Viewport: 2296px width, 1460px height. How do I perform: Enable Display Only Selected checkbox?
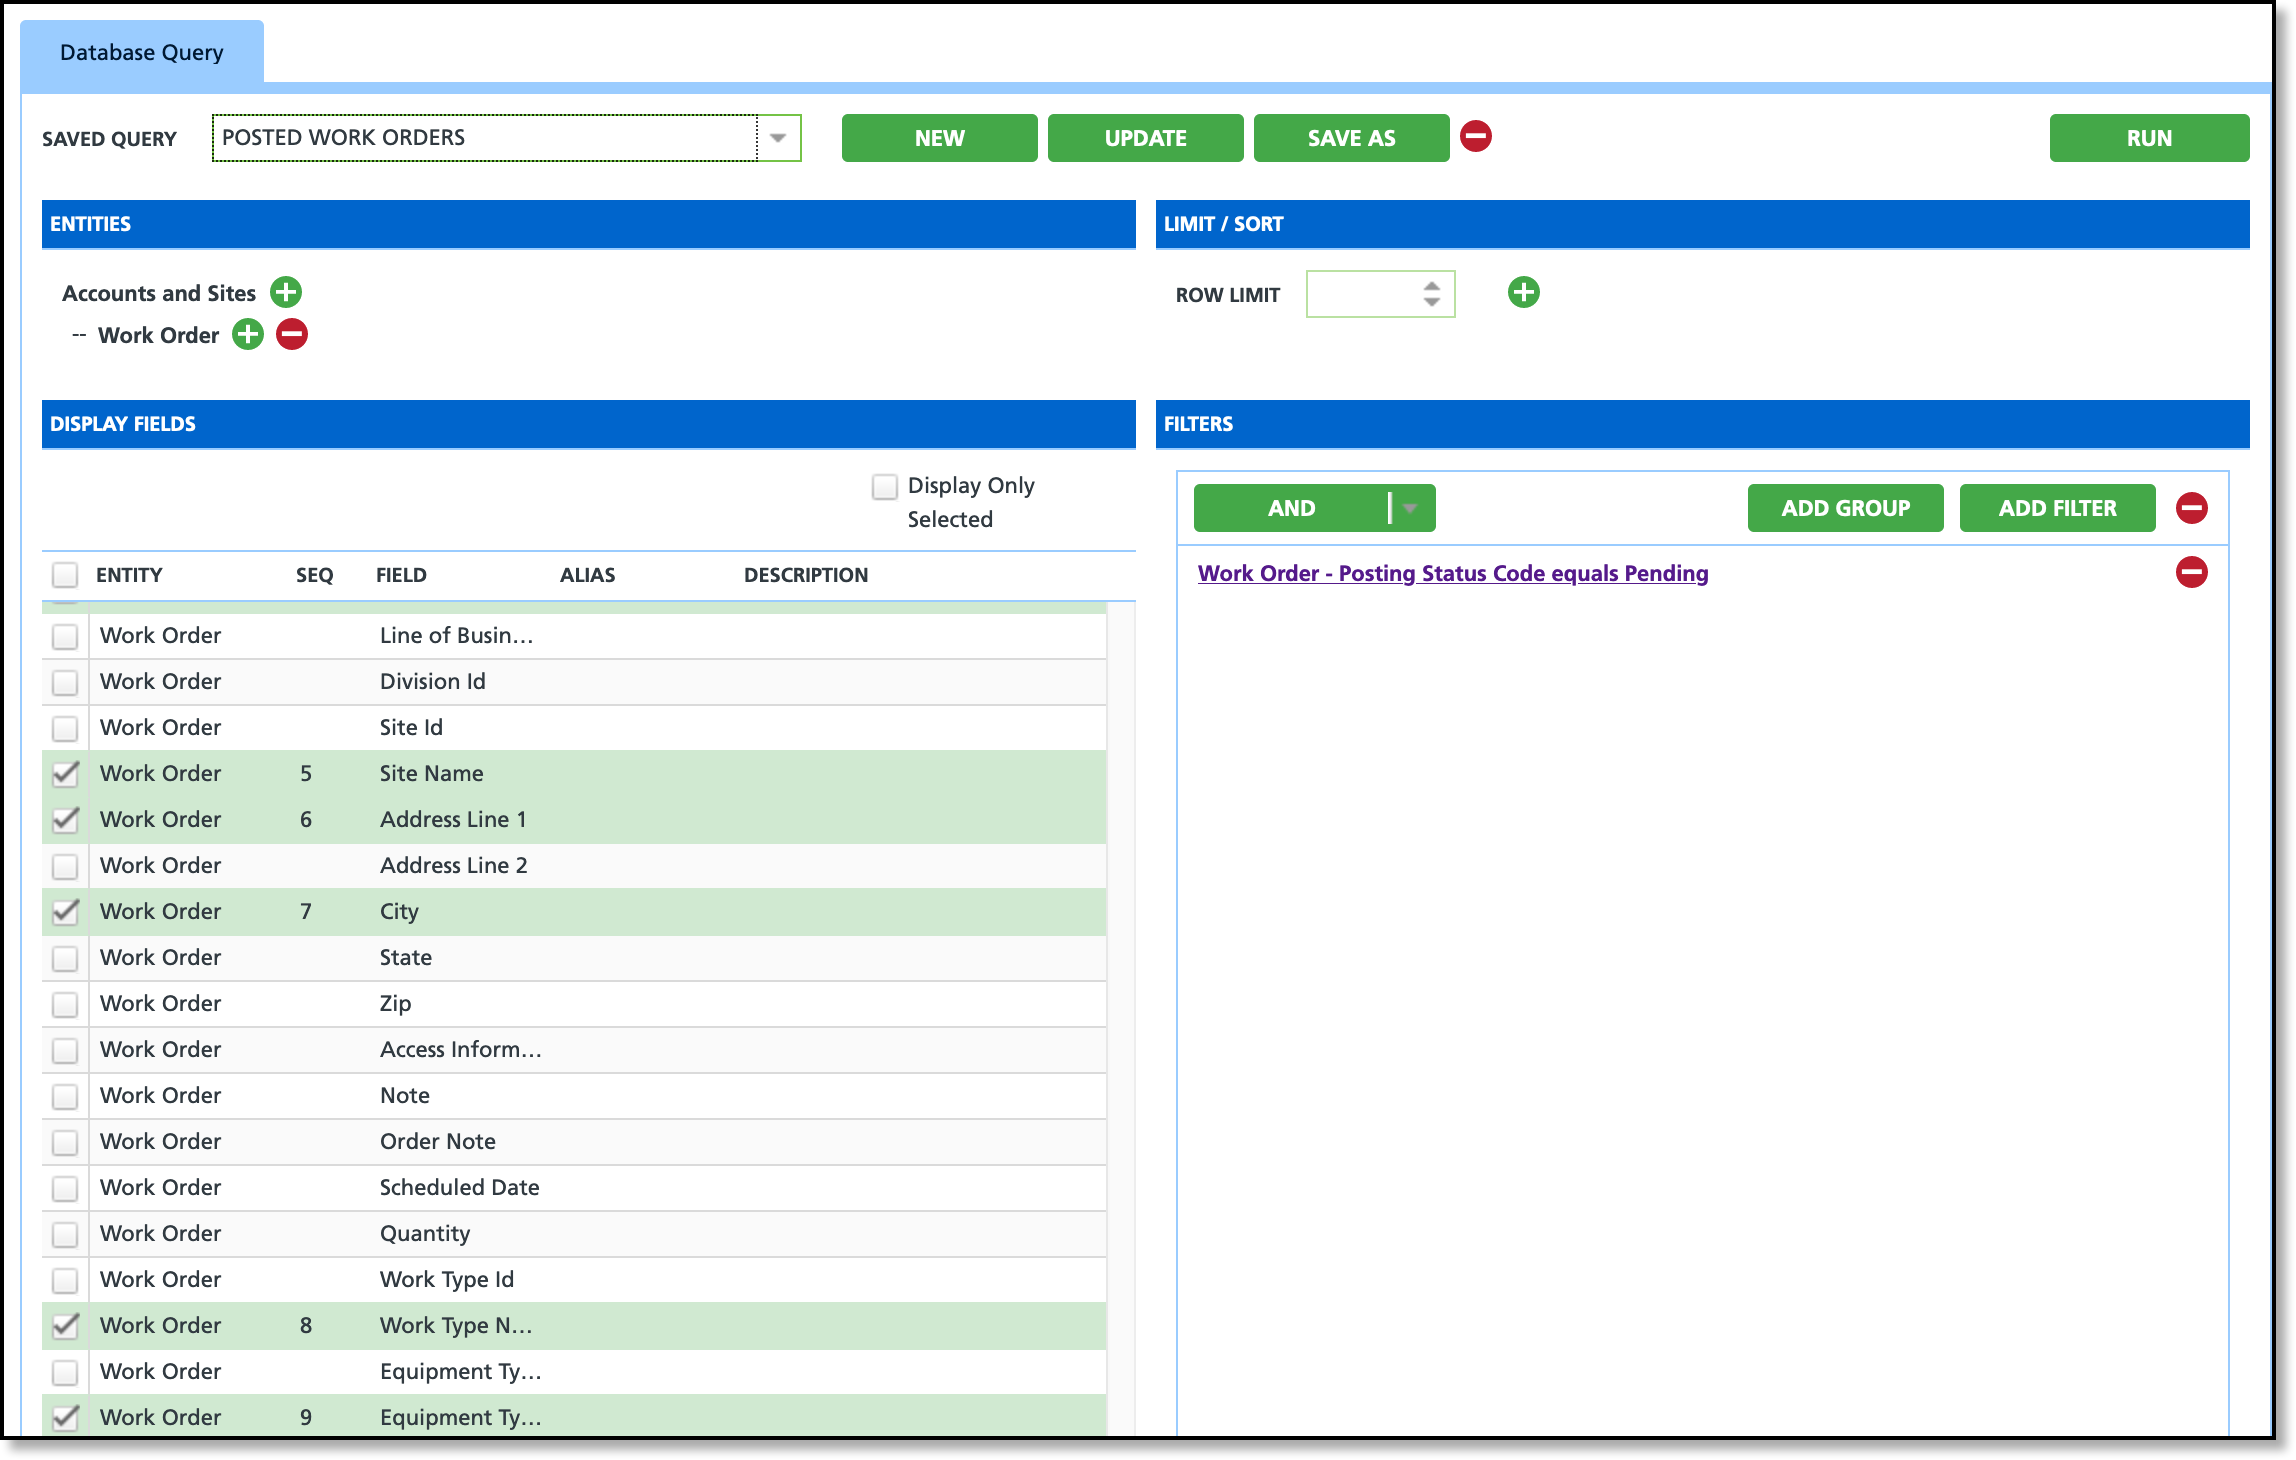click(885, 486)
